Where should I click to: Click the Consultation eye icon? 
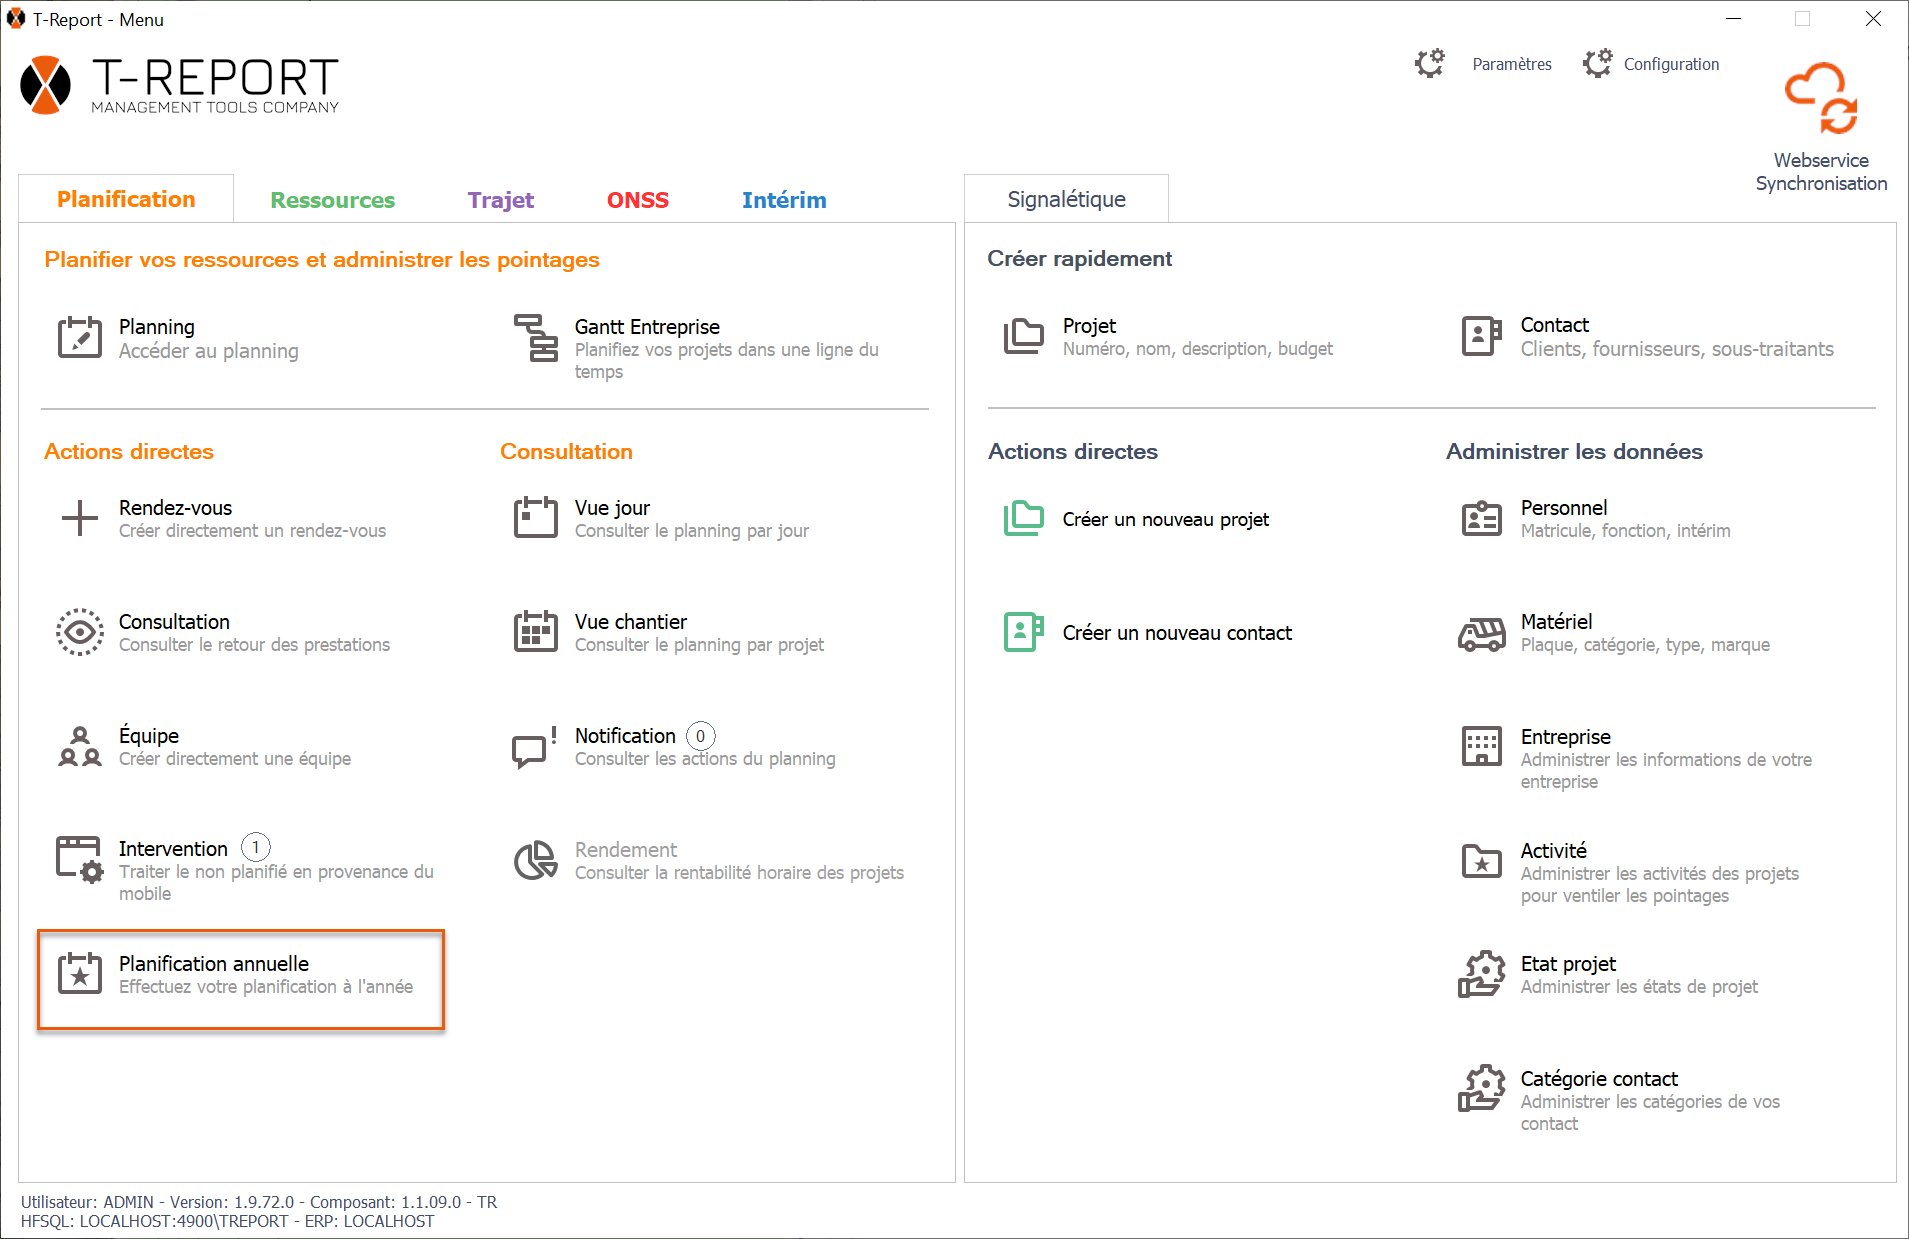79,632
